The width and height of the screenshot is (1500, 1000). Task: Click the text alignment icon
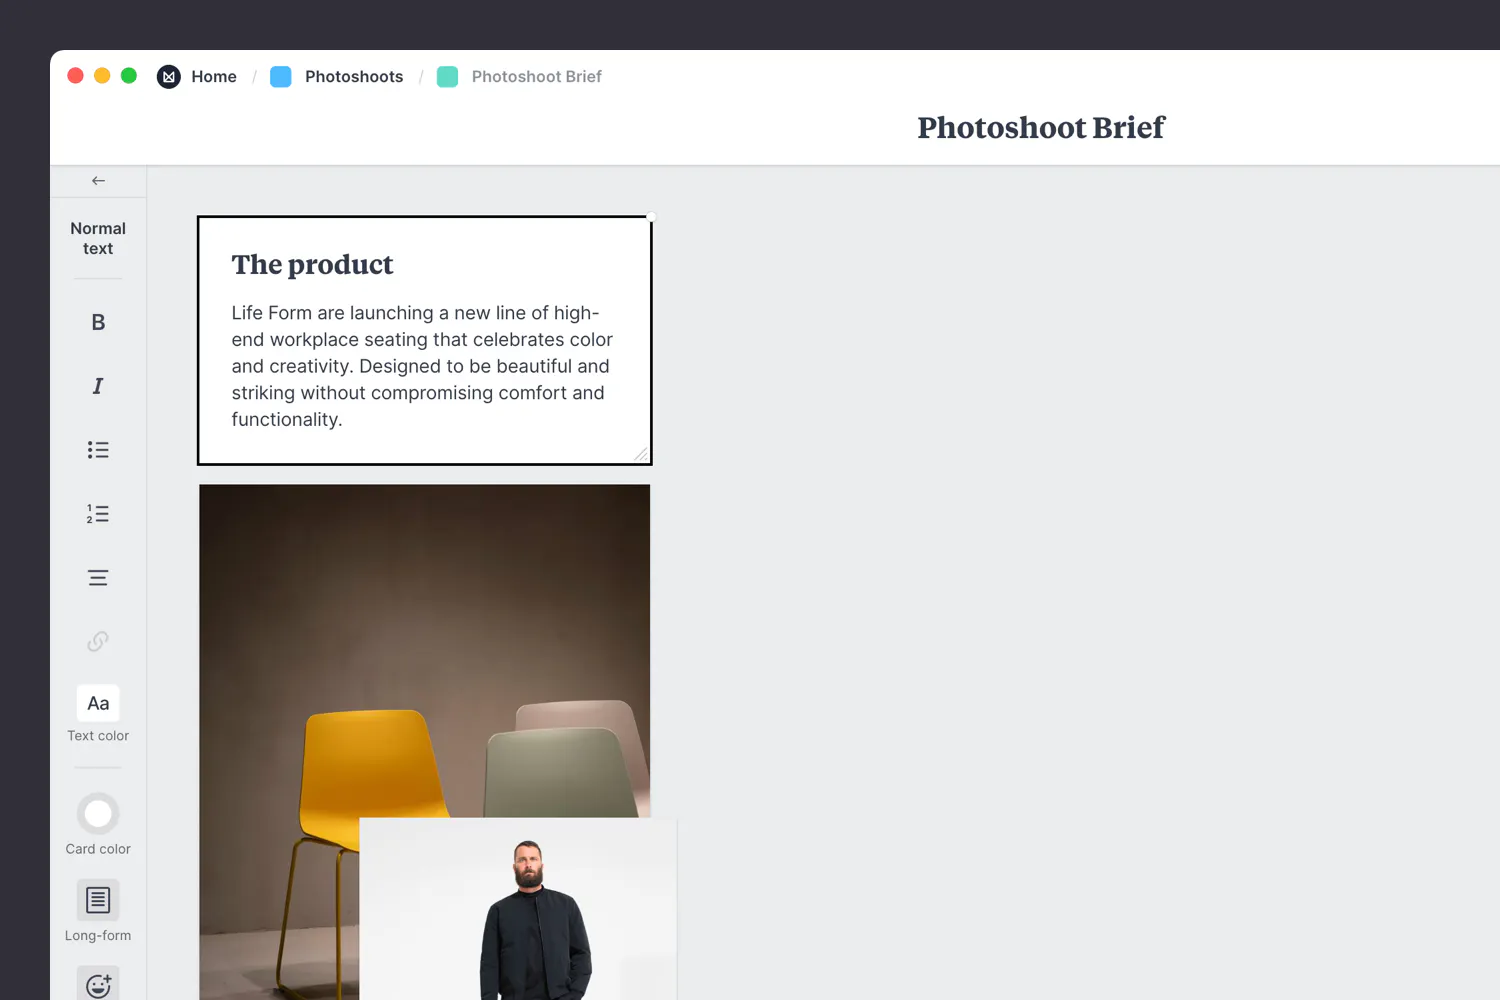(x=98, y=578)
